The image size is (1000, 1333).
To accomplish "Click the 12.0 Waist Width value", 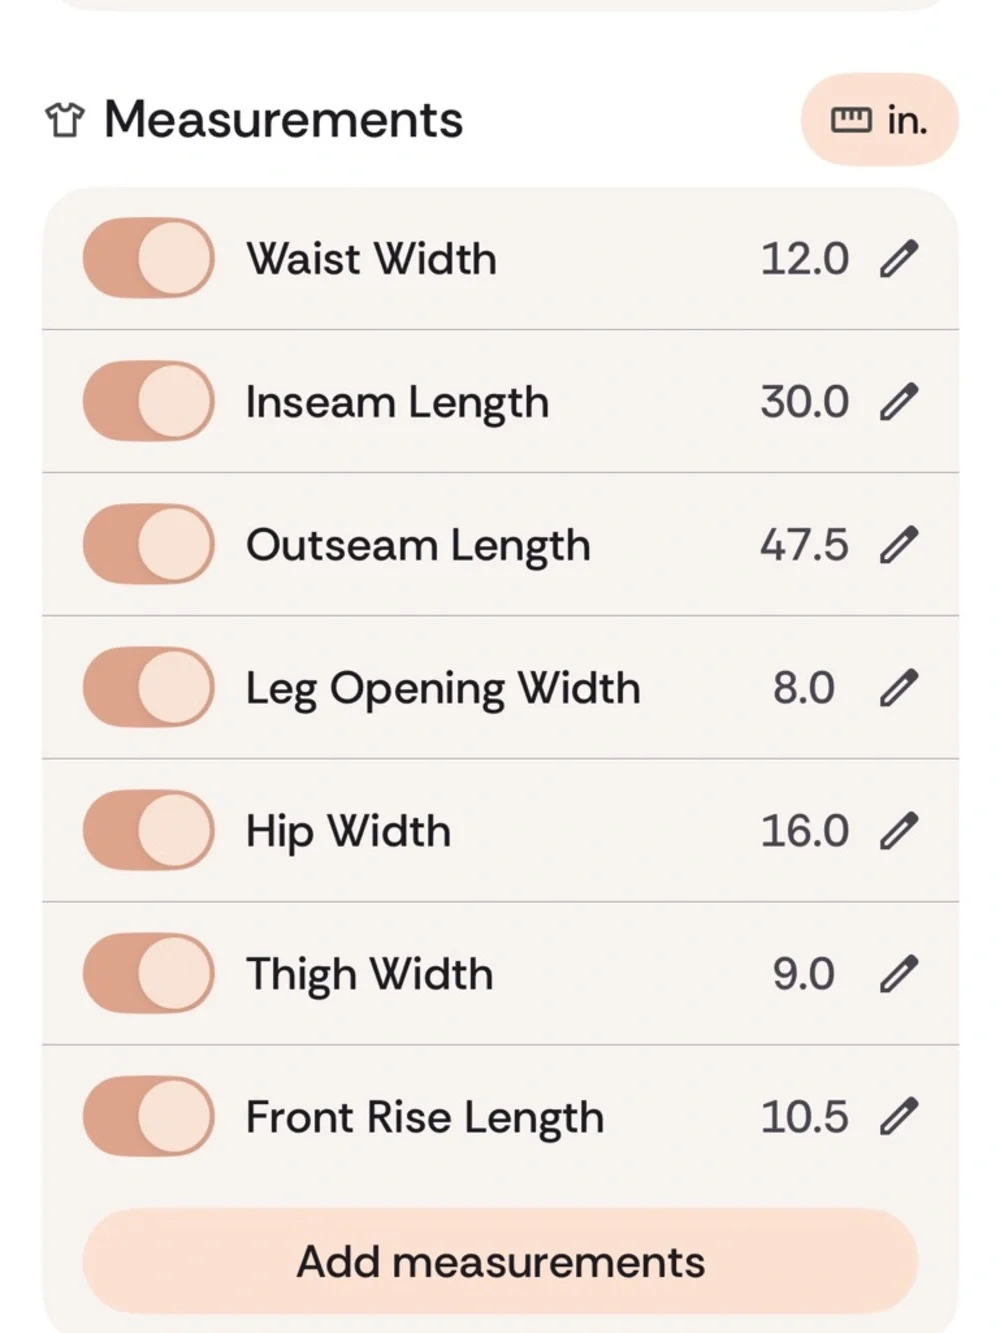I will tap(804, 259).
